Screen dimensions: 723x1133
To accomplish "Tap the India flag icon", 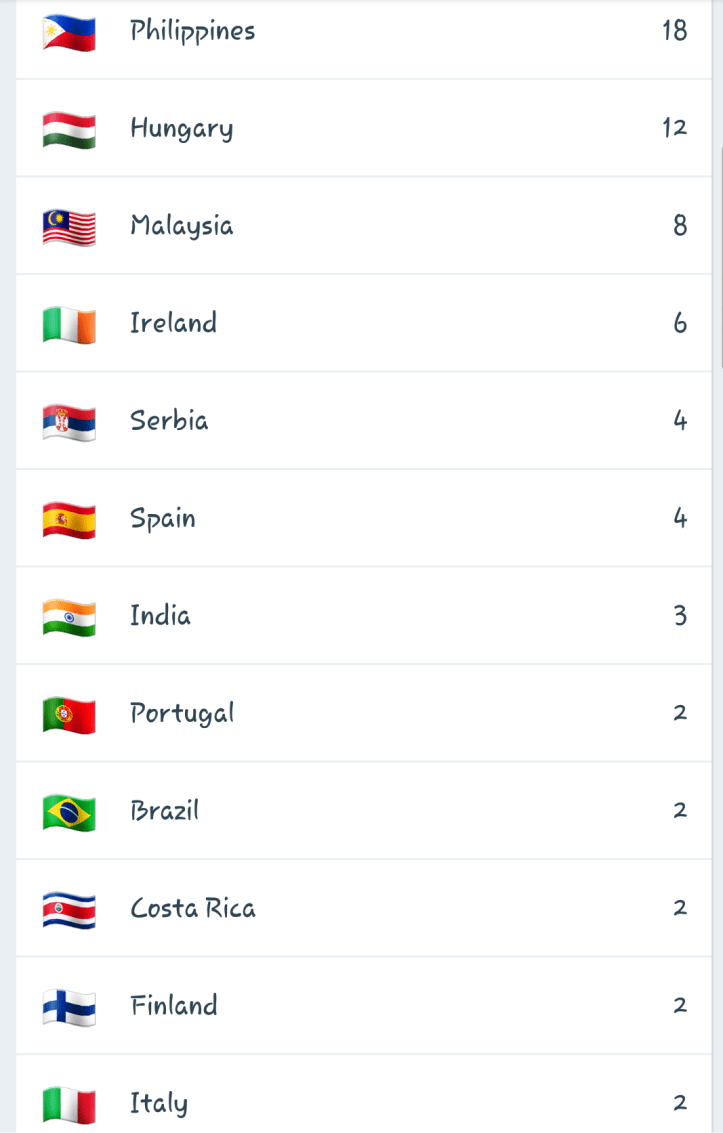I will click(69, 617).
